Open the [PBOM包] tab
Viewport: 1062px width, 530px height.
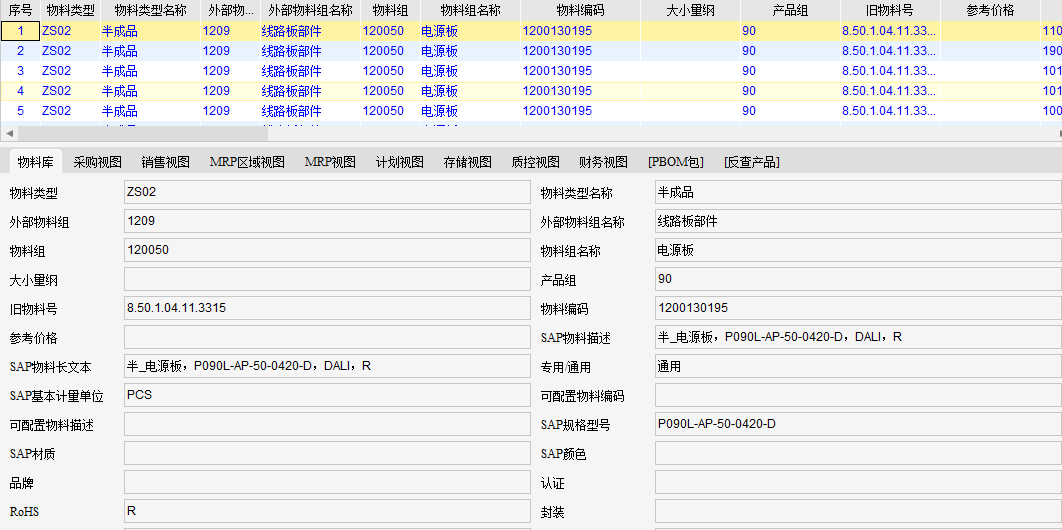[675, 162]
